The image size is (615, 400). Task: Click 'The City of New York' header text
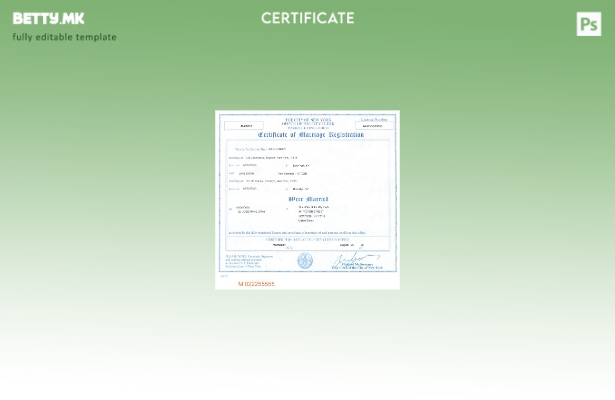pyautogui.click(x=307, y=119)
